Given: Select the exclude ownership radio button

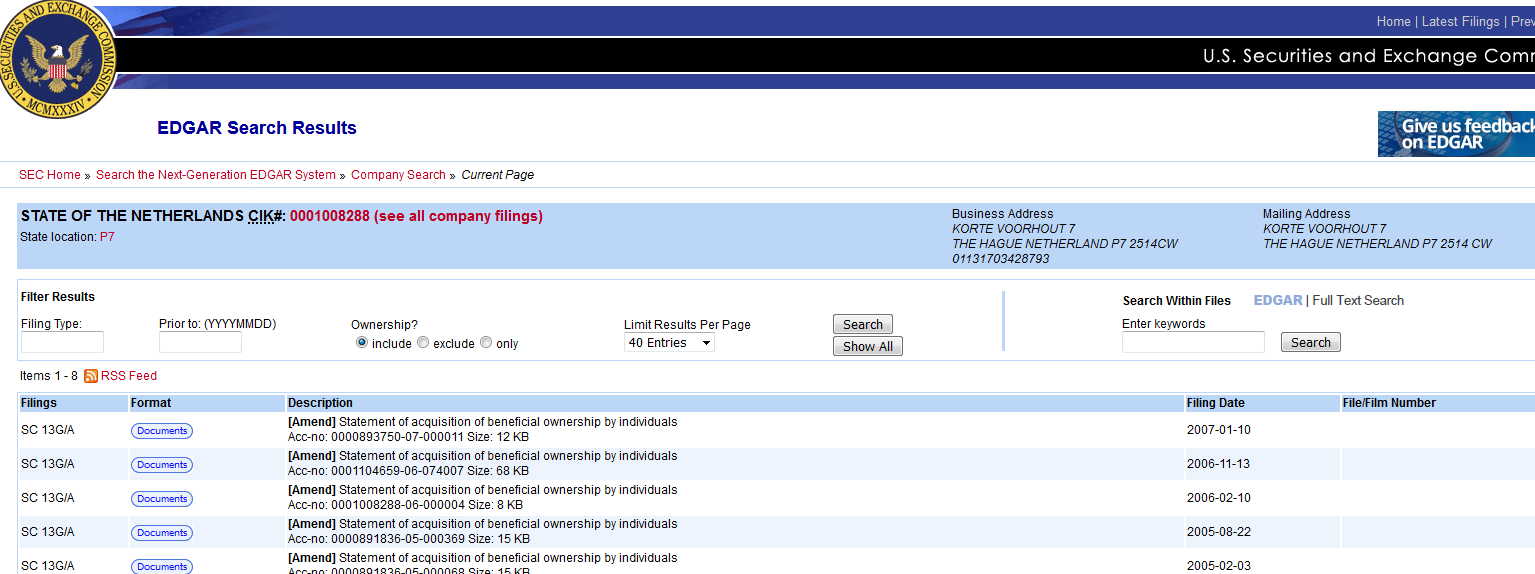Looking at the screenshot, I should pyautogui.click(x=423, y=343).
